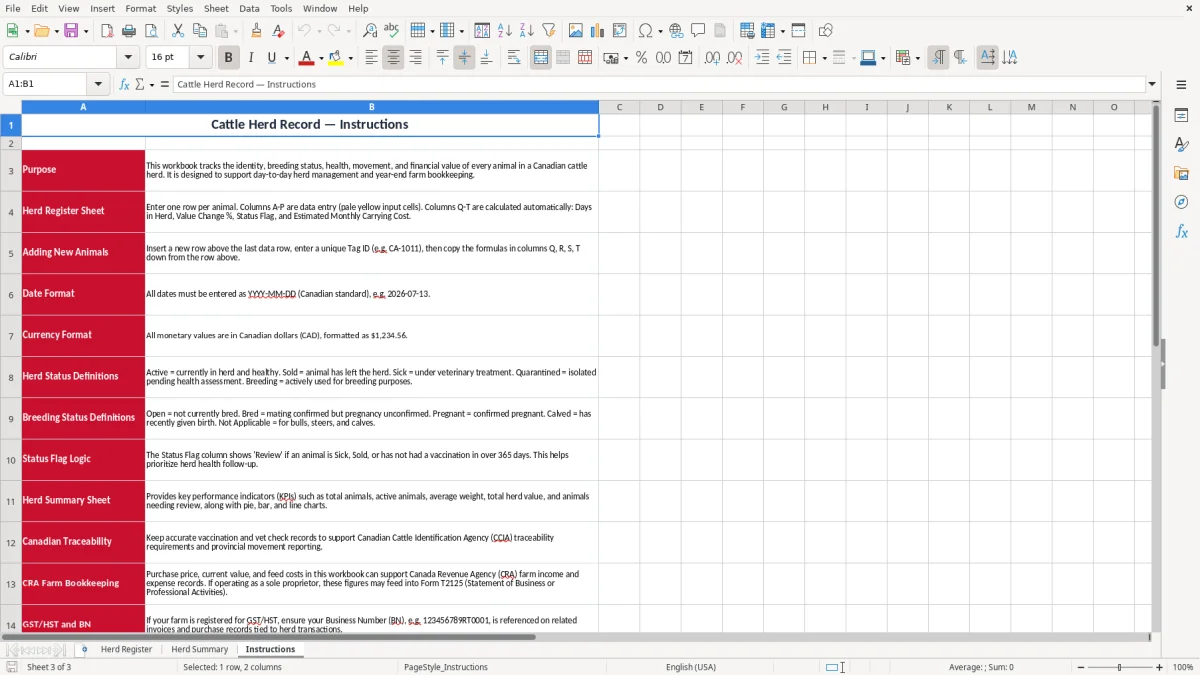Expand the formula bar
The image size is (1200, 675).
coord(1152,84)
